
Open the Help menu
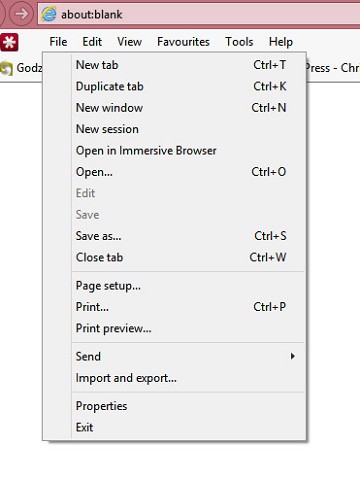click(x=281, y=42)
